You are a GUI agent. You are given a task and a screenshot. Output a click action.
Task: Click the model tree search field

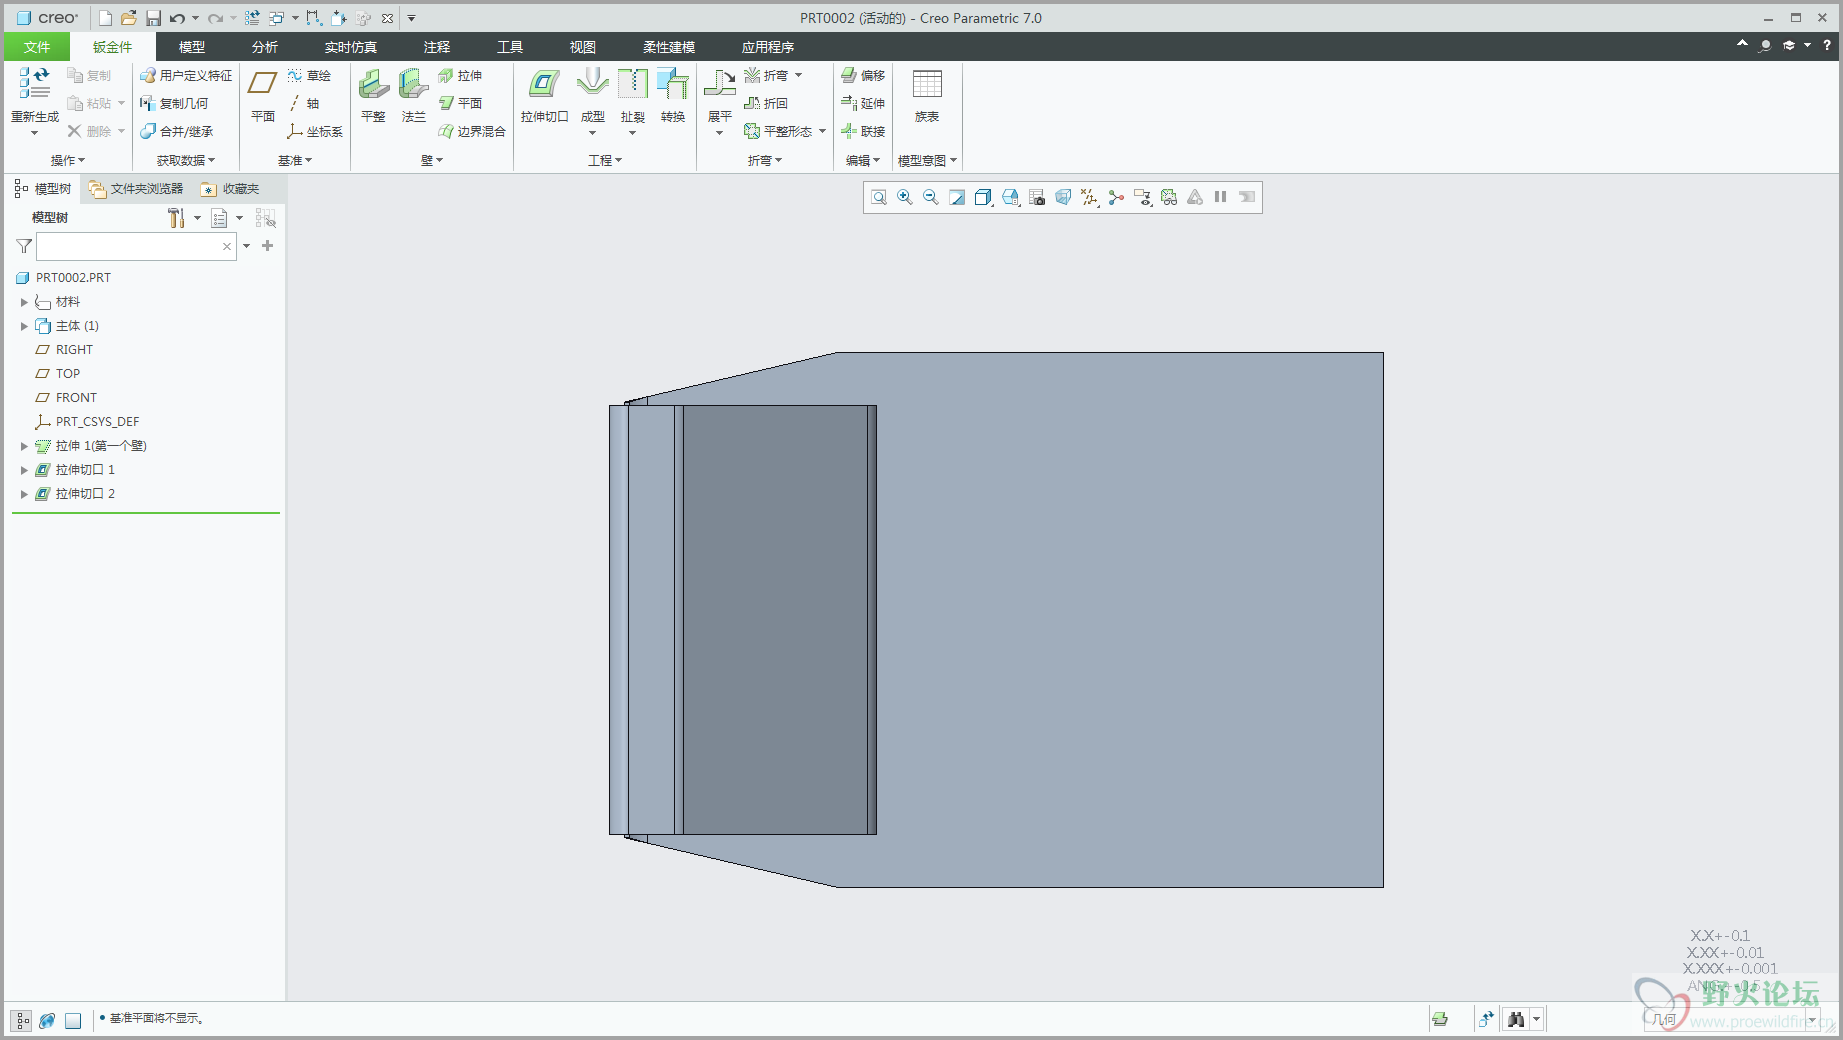coord(128,246)
